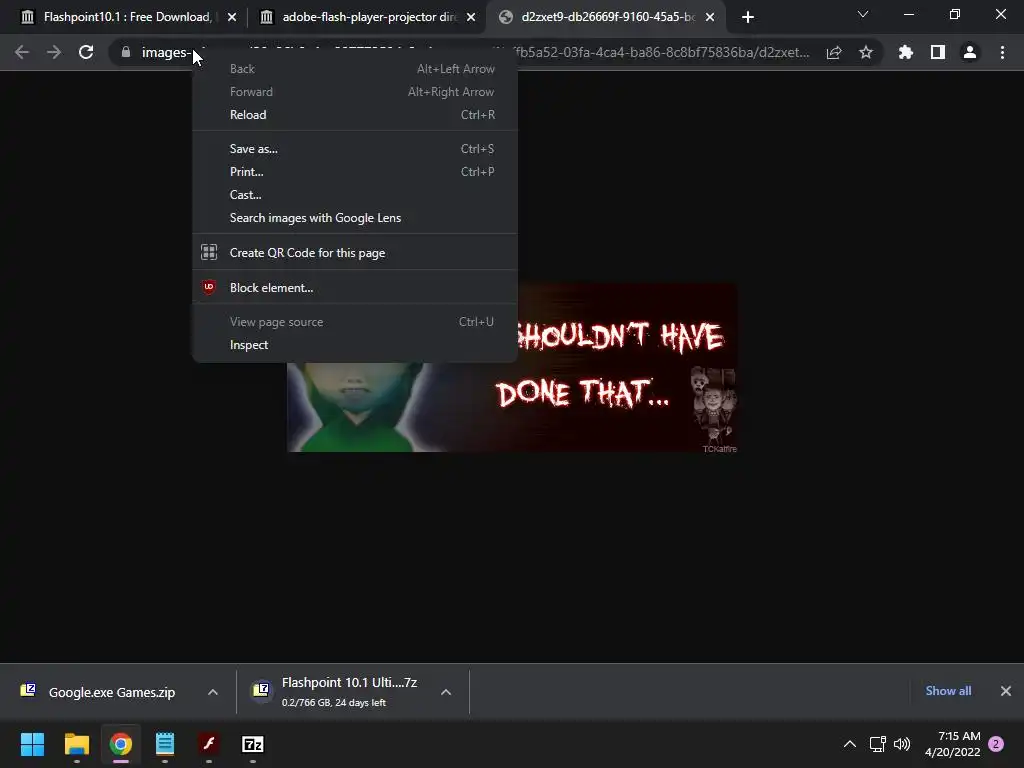Reload the page using toolbar reload icon
The width and height of the screenshot is (1024, 768).
pos(86,52)
